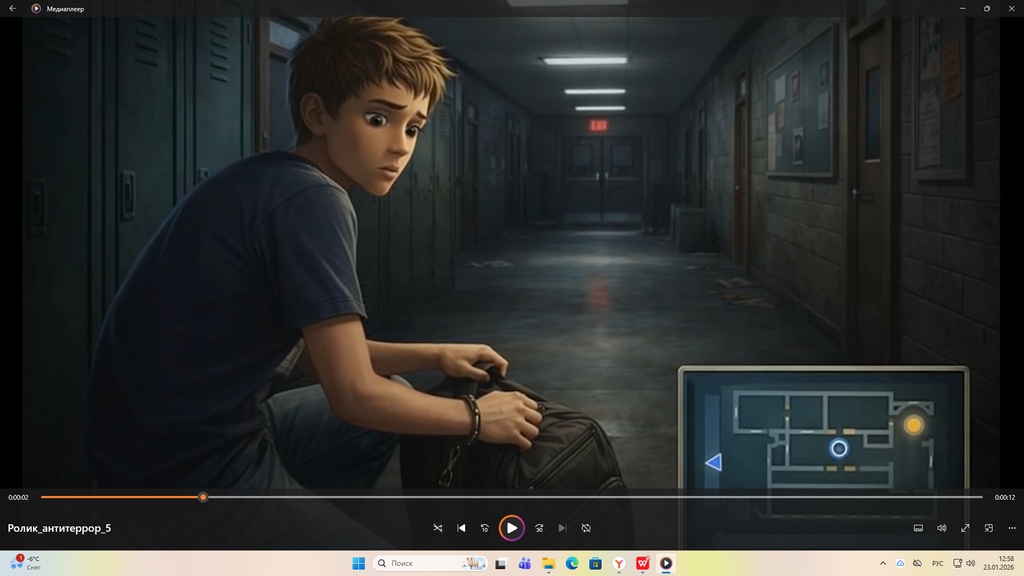The image size is (1024, 576).
Task: Toggle repeat mode
Action: (586, 528)
